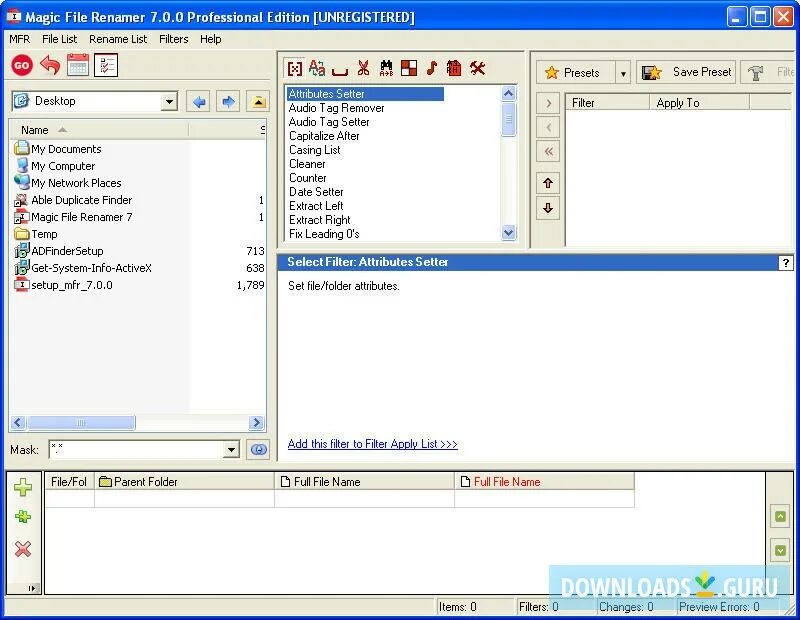Click the lower green arrow on rename list
The width and height of the screenshot is (800, 620).
(x=780, y=551)
